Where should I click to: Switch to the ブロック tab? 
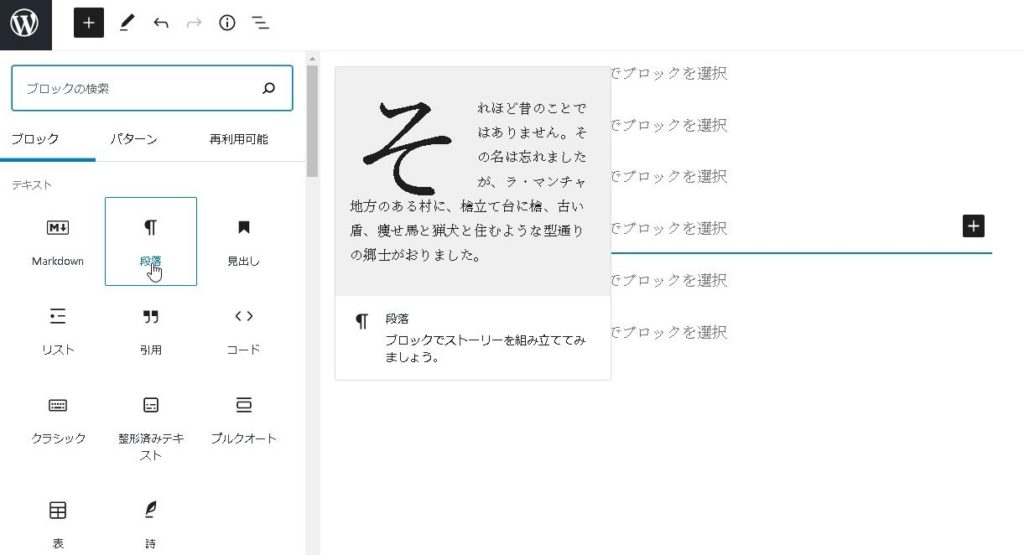coord(35,139)
